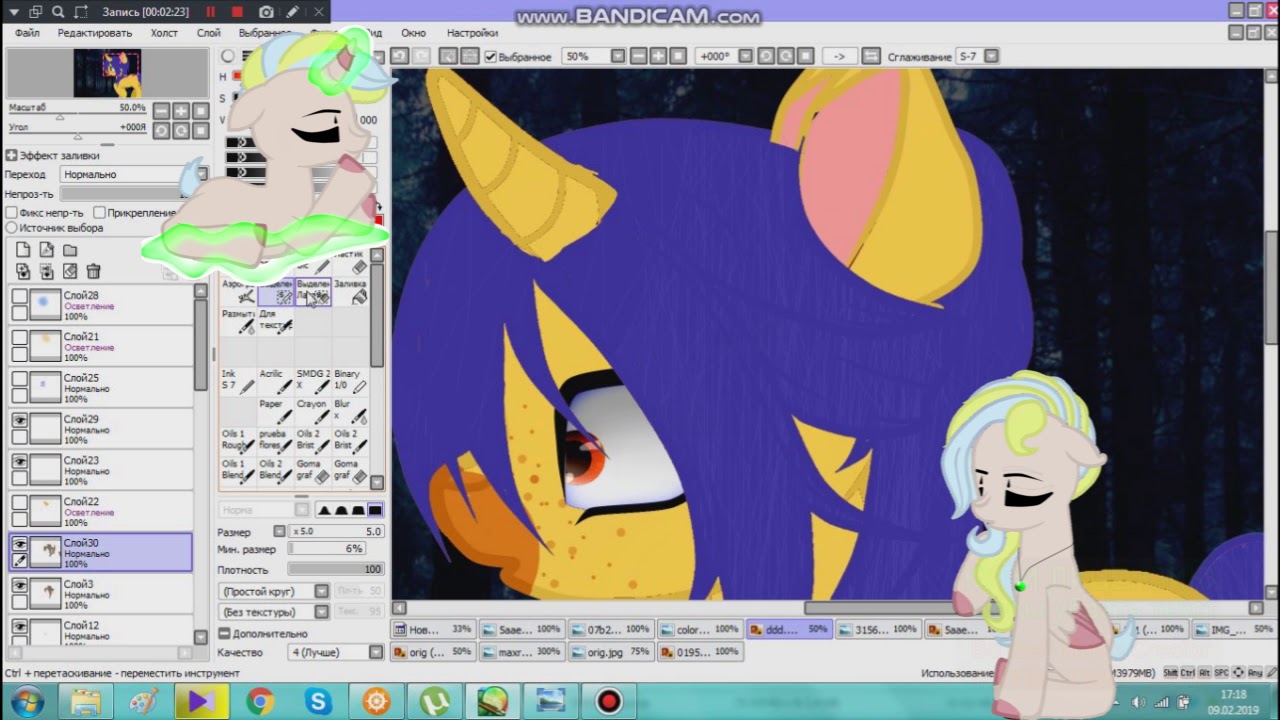Clear the layer with the eraser icon
This screenshot has width=1280, height=720.
[x=70, y=271]
